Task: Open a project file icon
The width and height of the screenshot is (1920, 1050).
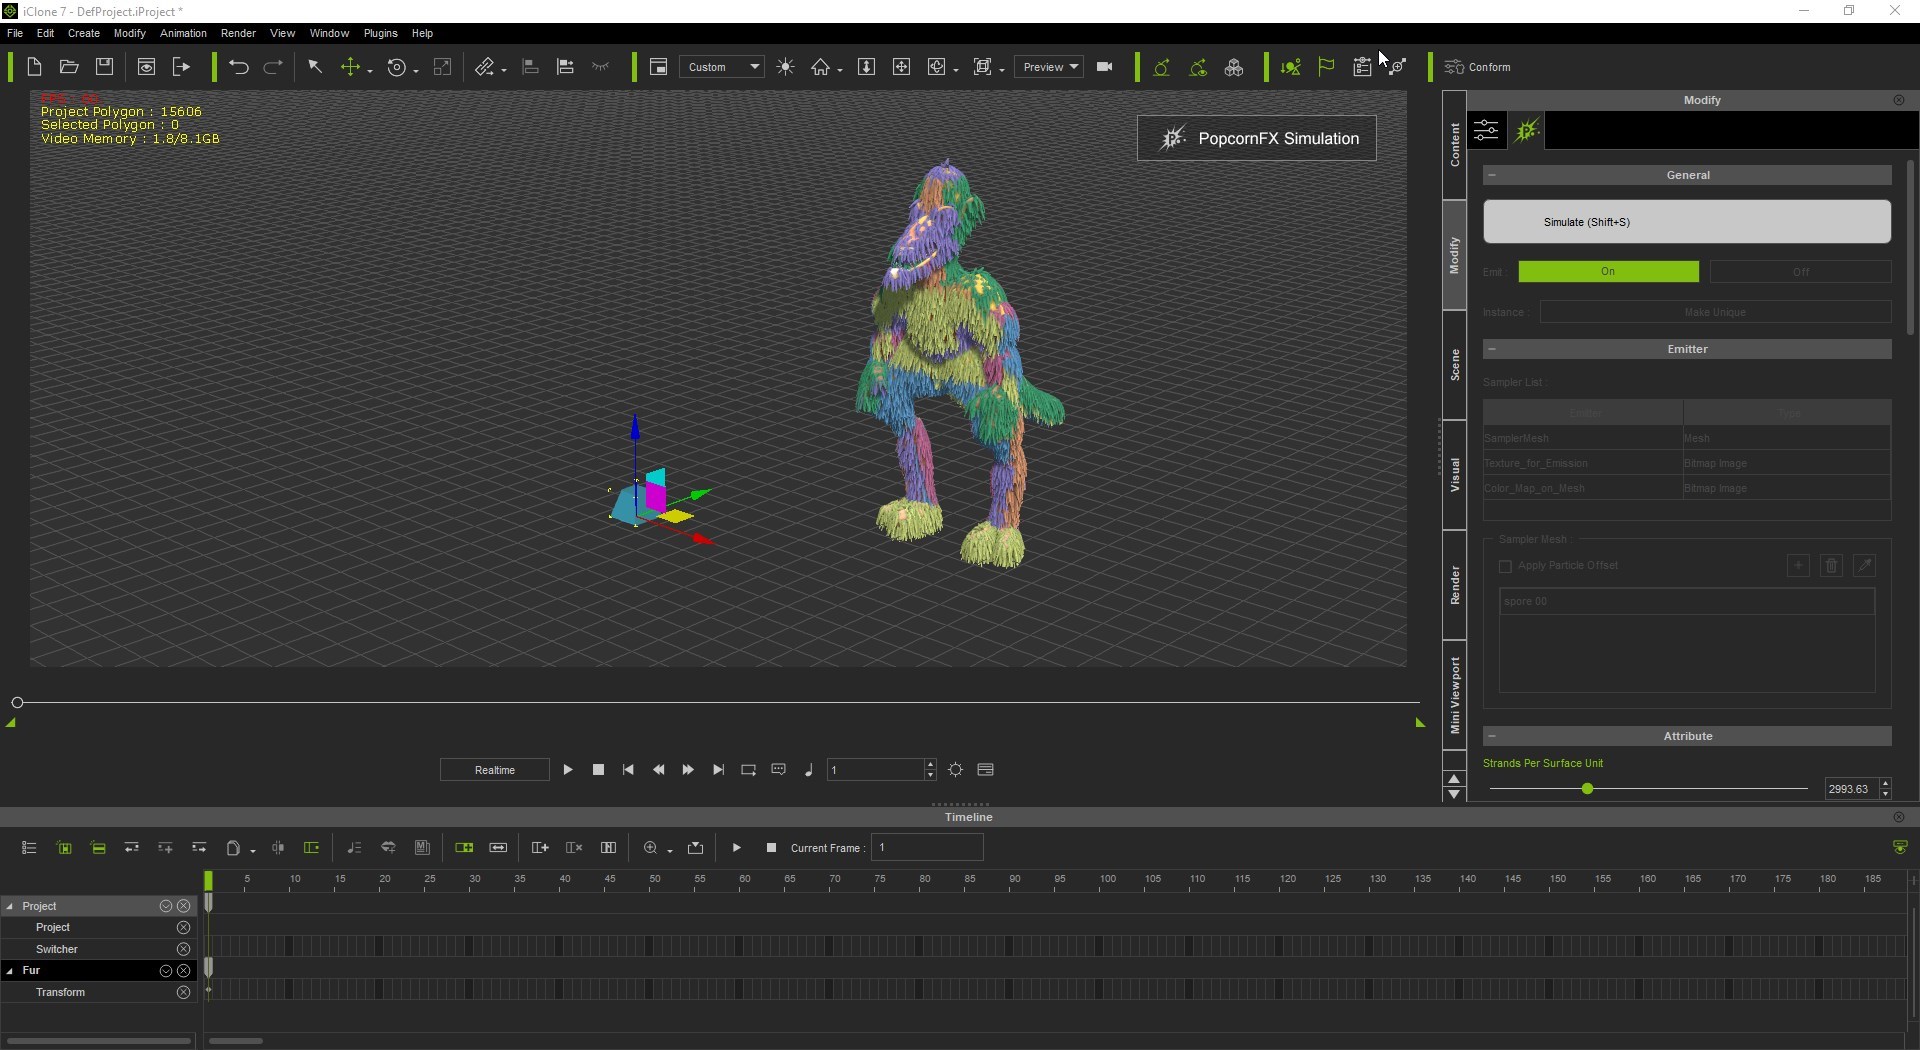Action: click(69, 67)
